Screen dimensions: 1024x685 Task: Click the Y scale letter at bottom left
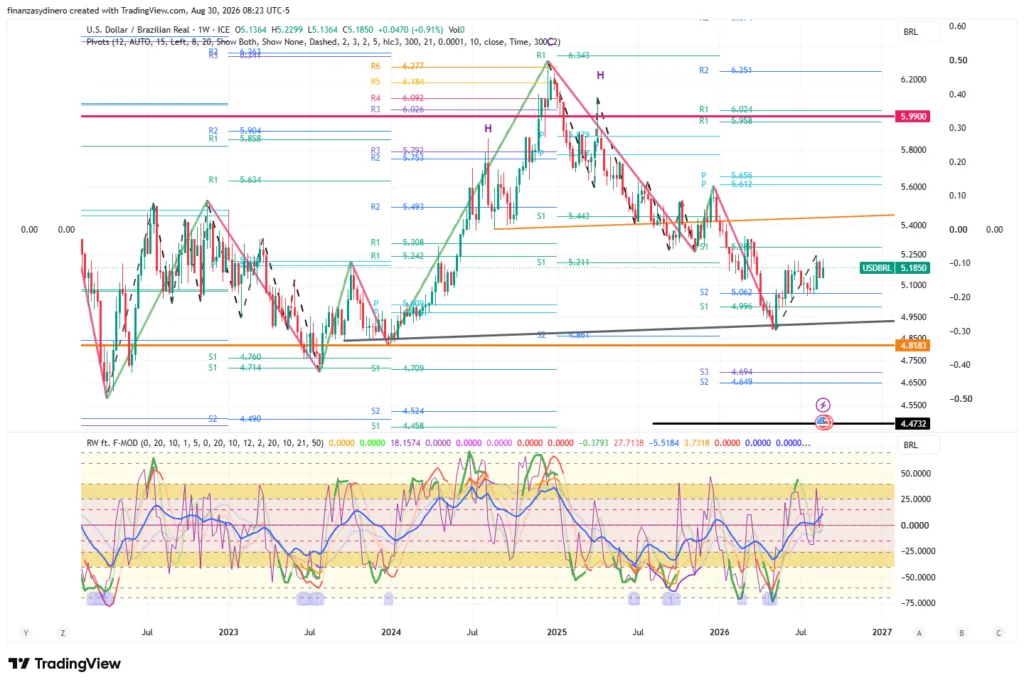pyautogui.click(x=25, y=633)
